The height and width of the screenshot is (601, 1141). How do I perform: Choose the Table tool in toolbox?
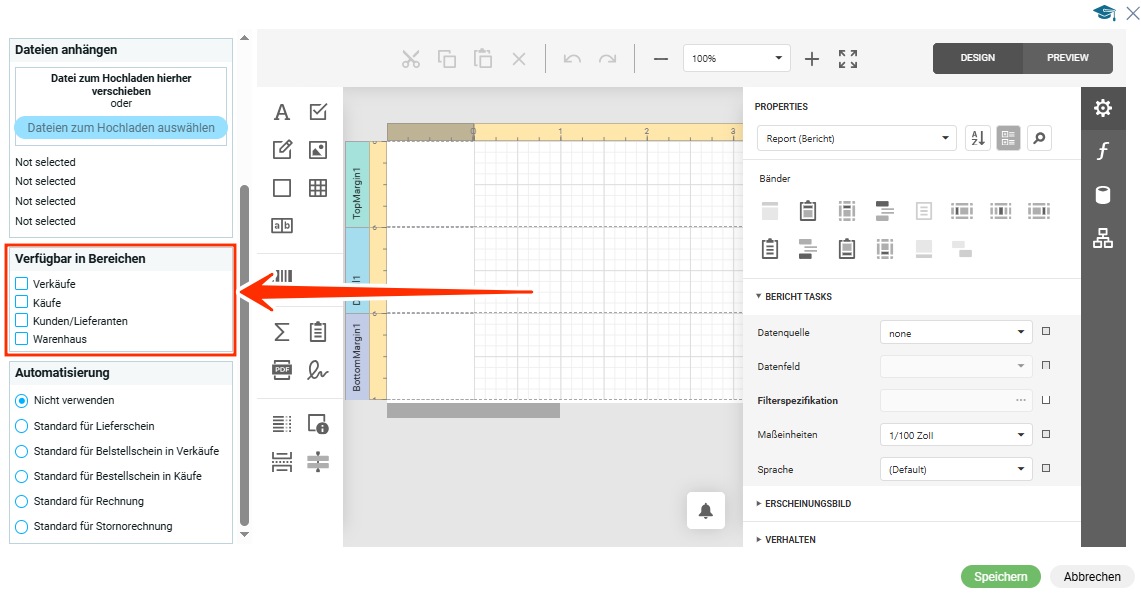click(318, 188)
